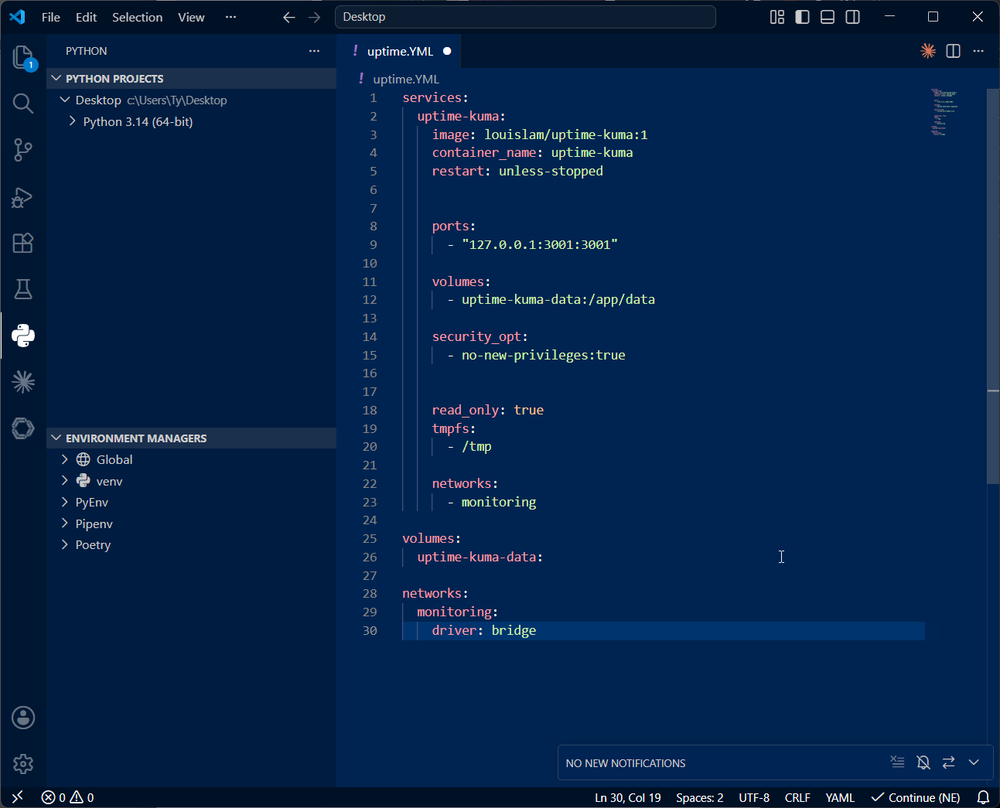Click the arrows icon in notification center
The width and height of the screenshot is (1000, 808).
[x=948, y=762]
